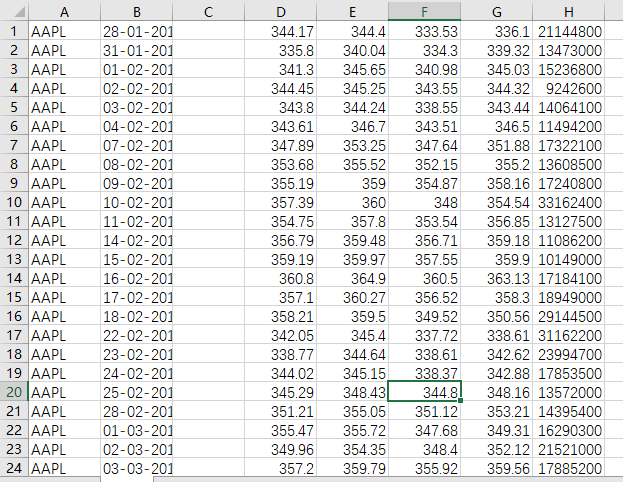Click cell containing 359.48

352,240
